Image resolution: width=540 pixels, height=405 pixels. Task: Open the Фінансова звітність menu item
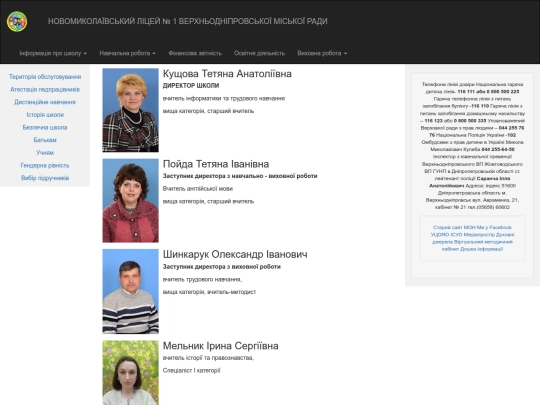click(x=195, y=53)
